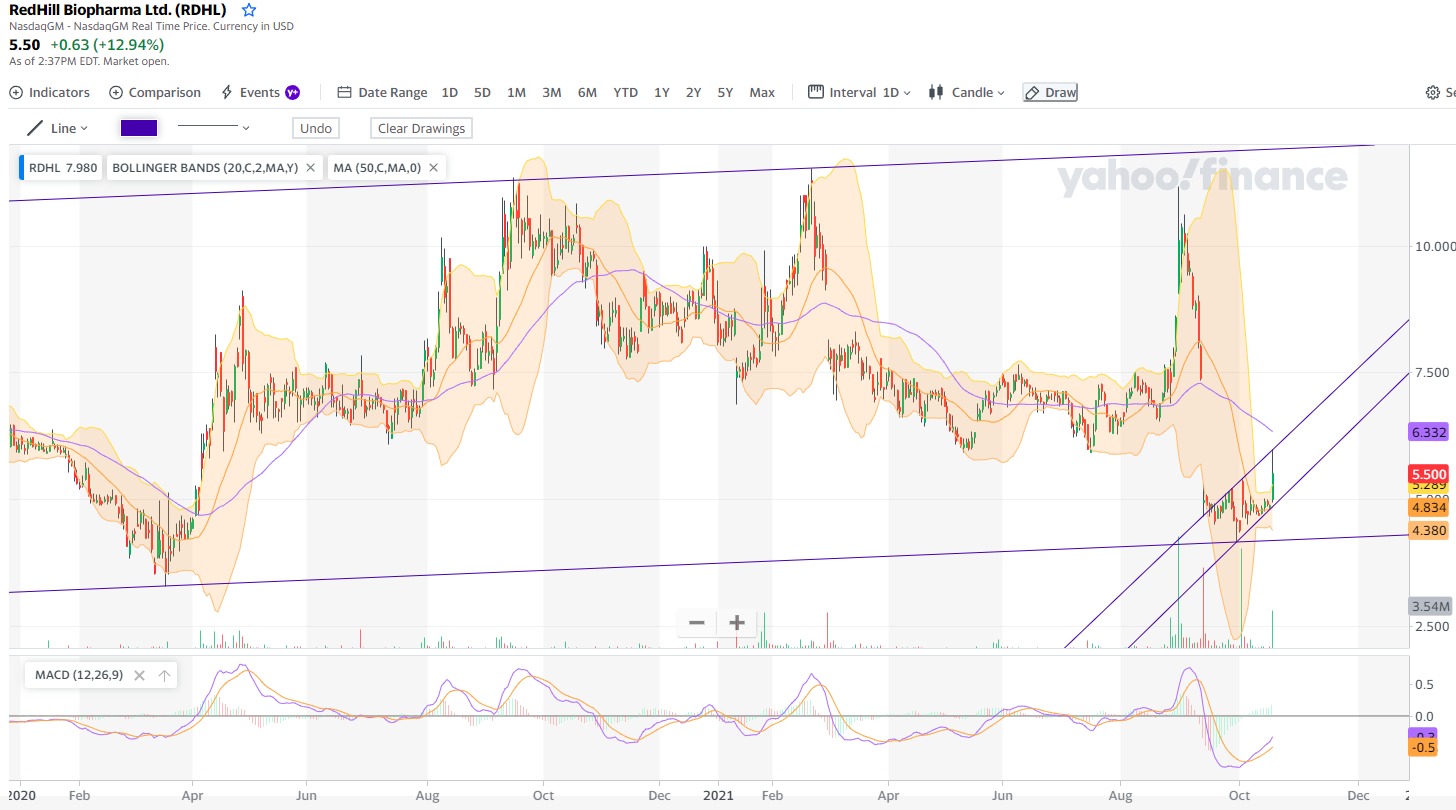This screenshot has width=1456, height=810.
Task: Select the Max date range
Action: pyautogui.click(x=762, y=92)
